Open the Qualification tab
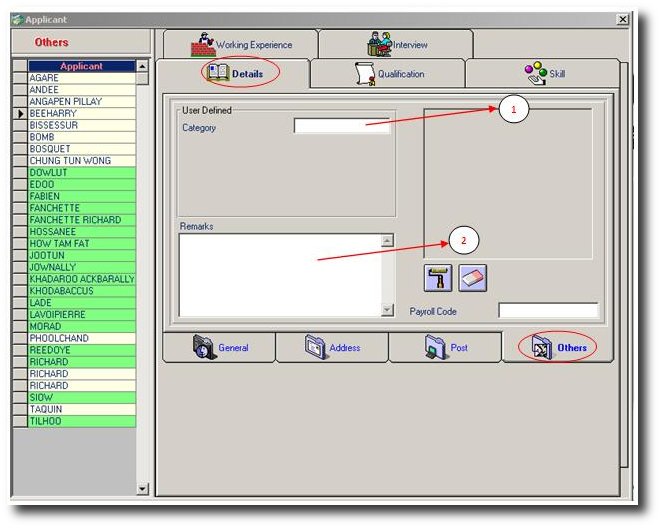661x528 pixels. tap(388, 74)
